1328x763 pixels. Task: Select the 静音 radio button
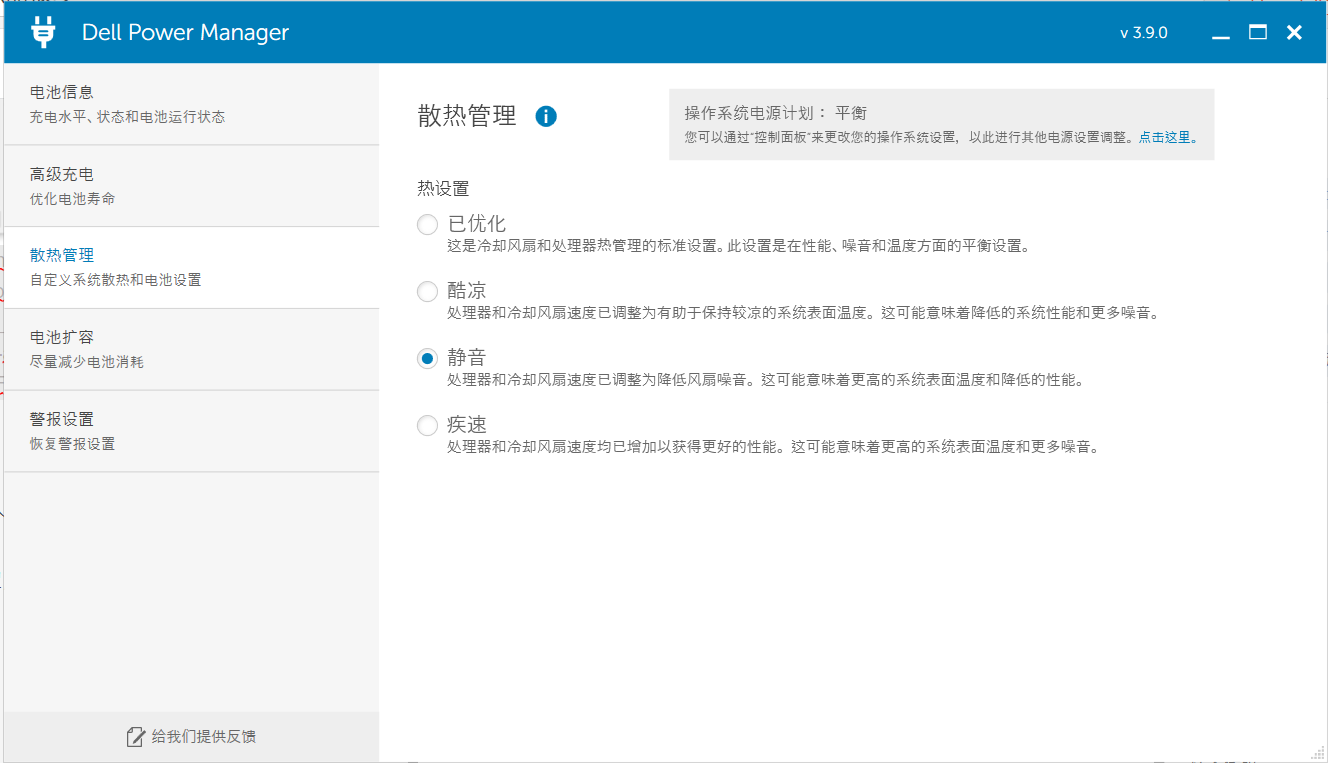[427, 358]
